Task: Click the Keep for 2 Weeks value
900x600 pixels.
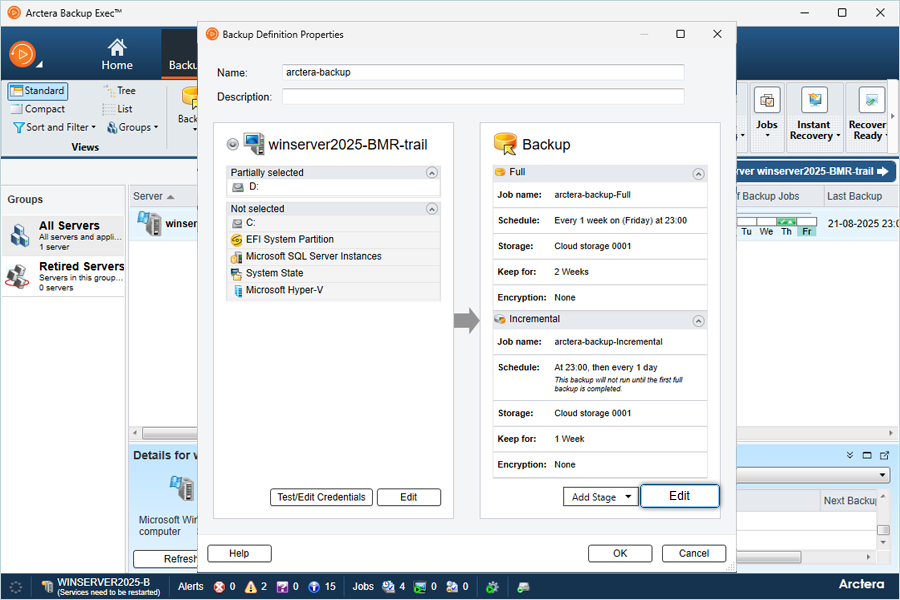Action: (x=571, y=272)
